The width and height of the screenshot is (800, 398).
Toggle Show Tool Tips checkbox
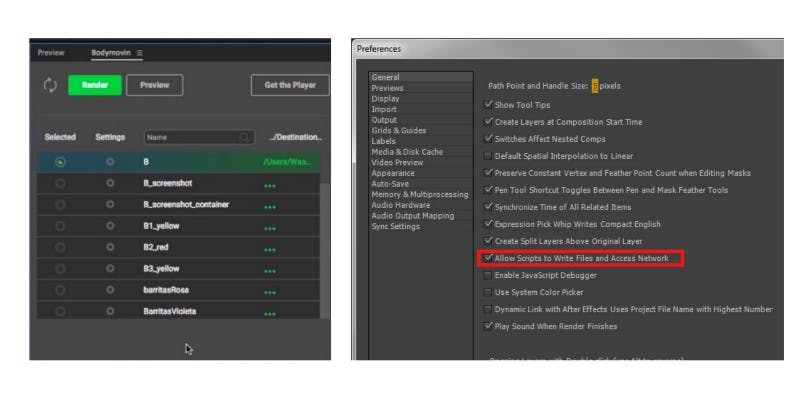(488, 105)
